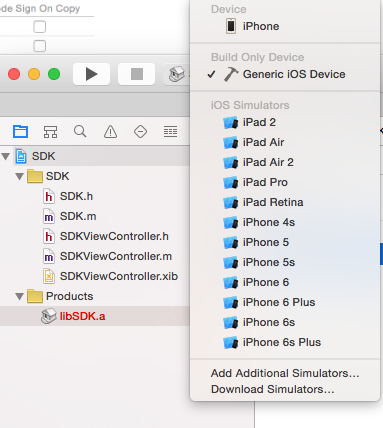The height and width of the screenshot is (428, 383).
Task: Choose Generic iOS Device
Action: pyautogui.click(x=285, y=74)
